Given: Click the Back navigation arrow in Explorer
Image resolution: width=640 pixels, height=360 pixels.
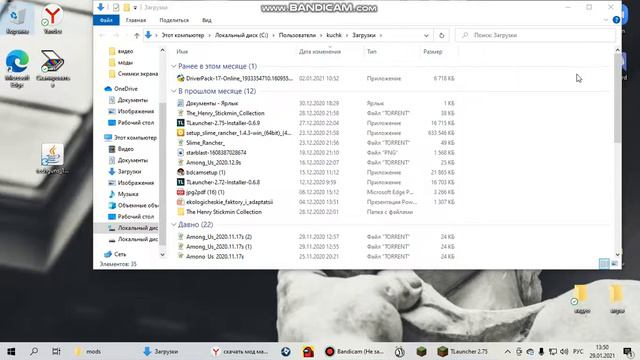Looking at the screenshot, I should (x=102, y=36).
